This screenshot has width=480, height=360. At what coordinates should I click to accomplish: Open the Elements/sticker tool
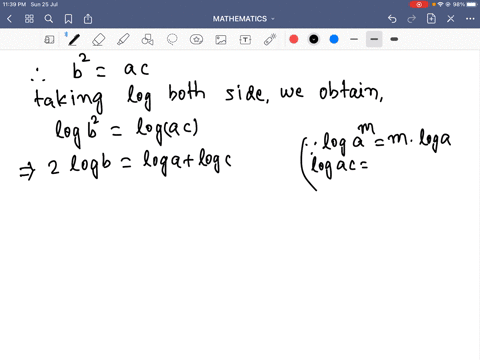coord(196,40)
